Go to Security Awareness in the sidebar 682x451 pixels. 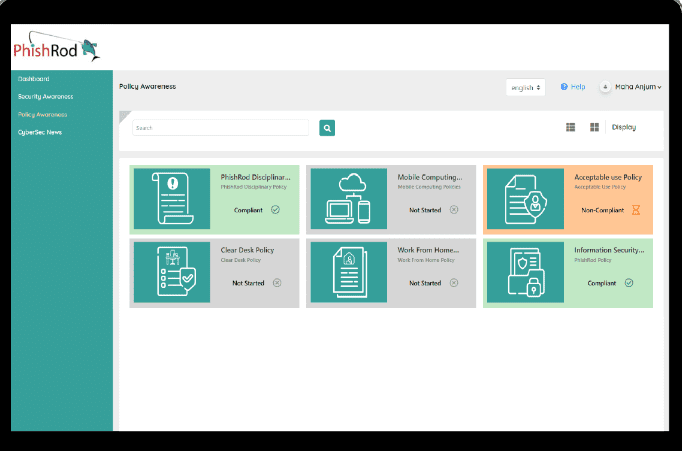[45, 97]
